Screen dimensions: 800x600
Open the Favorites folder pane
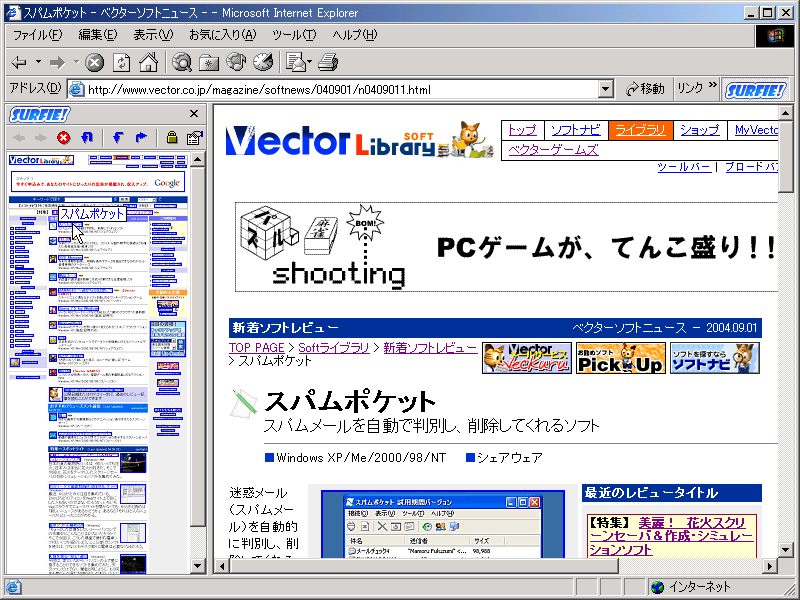click(x=209, y=63)
